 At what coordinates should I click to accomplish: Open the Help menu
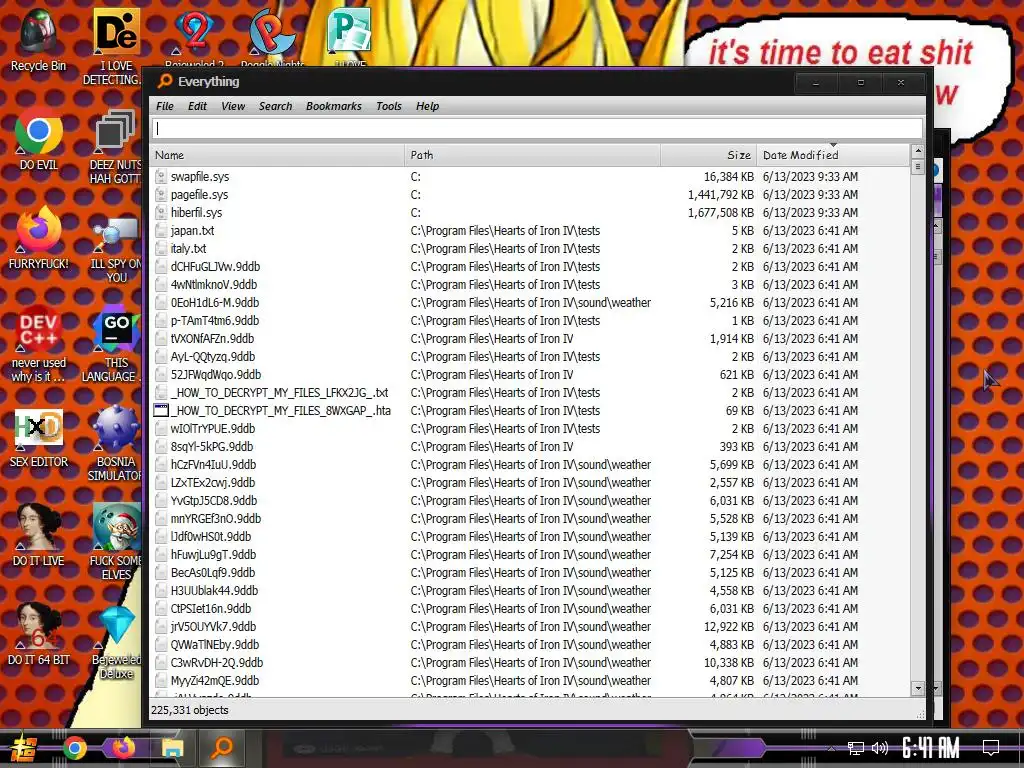(x=427, y=106)
